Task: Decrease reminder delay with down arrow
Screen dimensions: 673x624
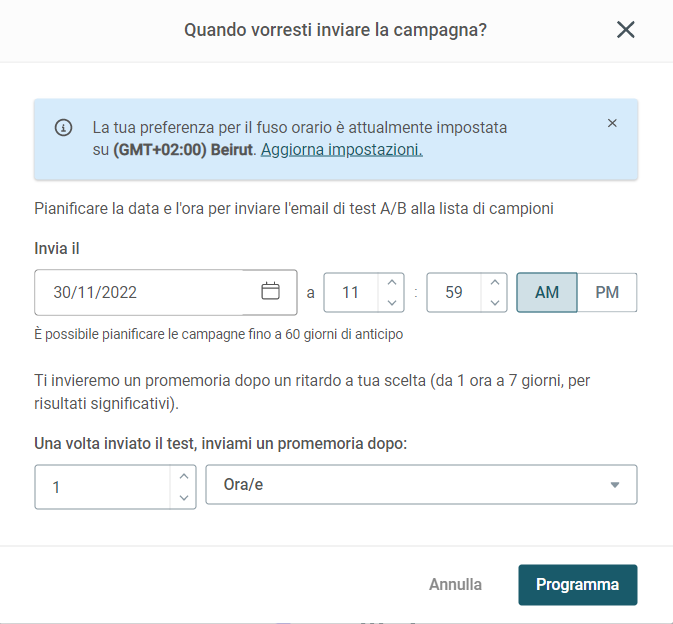Action: (184, 498)
